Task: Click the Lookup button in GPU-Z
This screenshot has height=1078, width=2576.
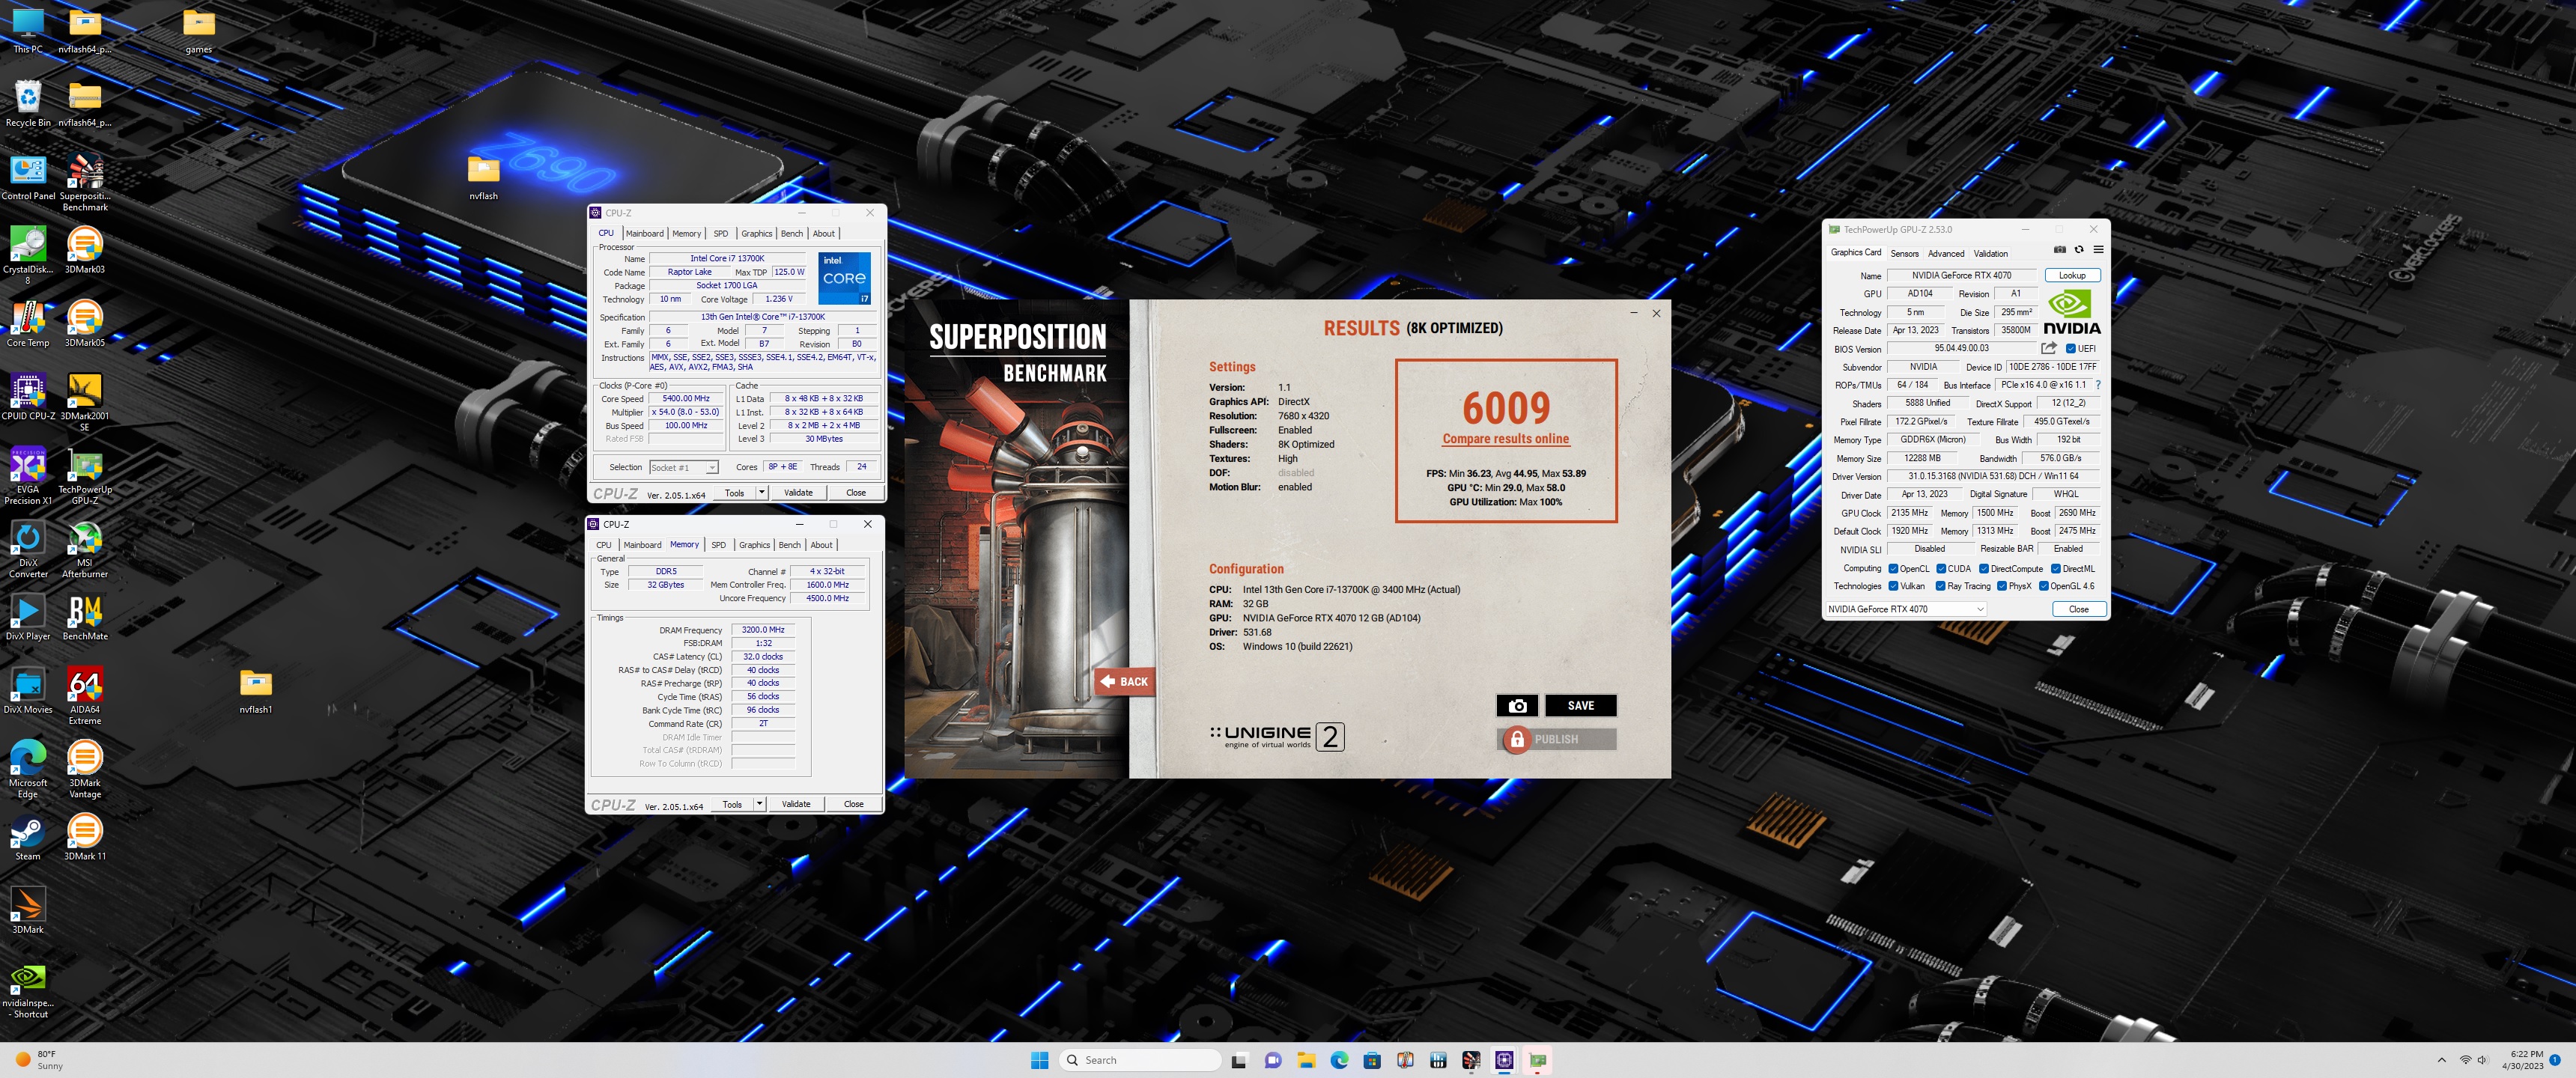Action: coord(2073,275)
